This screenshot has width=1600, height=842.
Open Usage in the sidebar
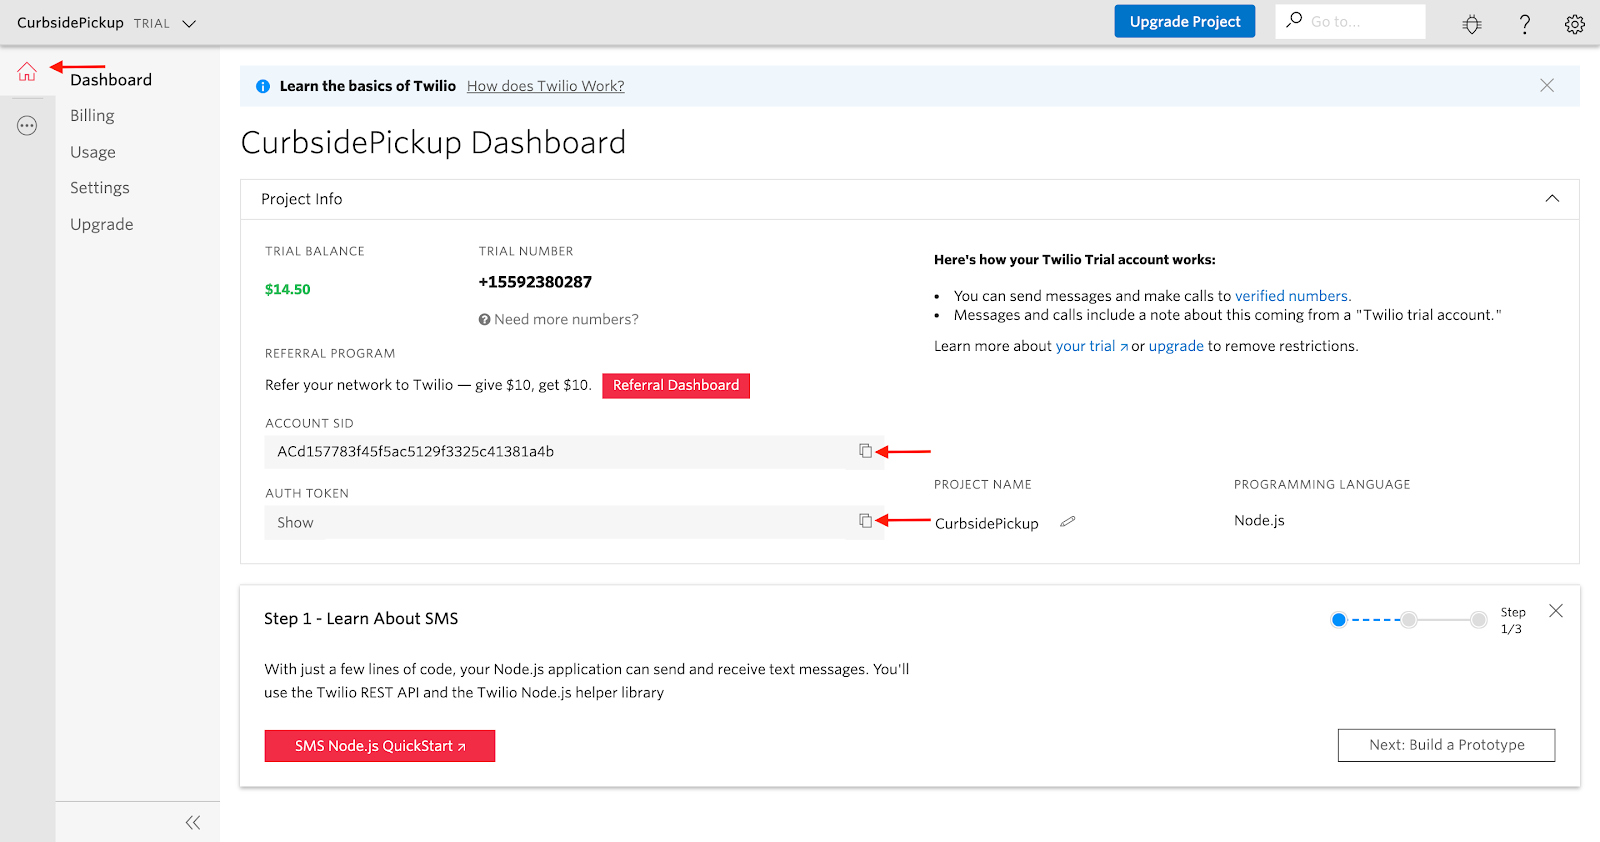pyautogui.click(x=93, y=152)
